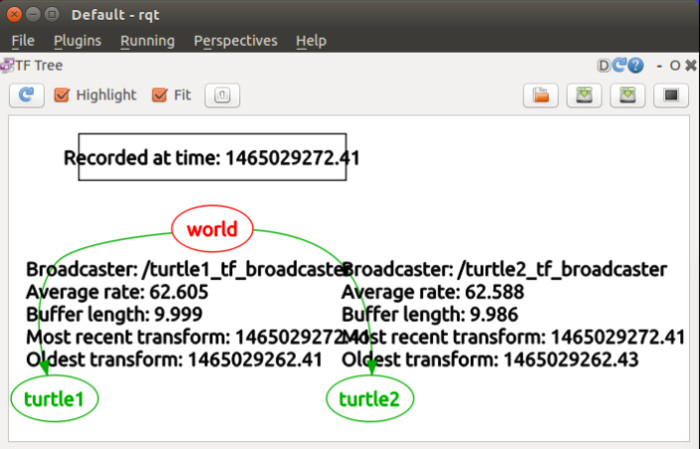The width and height of the screenshot is (700, 449).
Task: Select the turtle2 frame node
Action: click(x=370, y=400)
